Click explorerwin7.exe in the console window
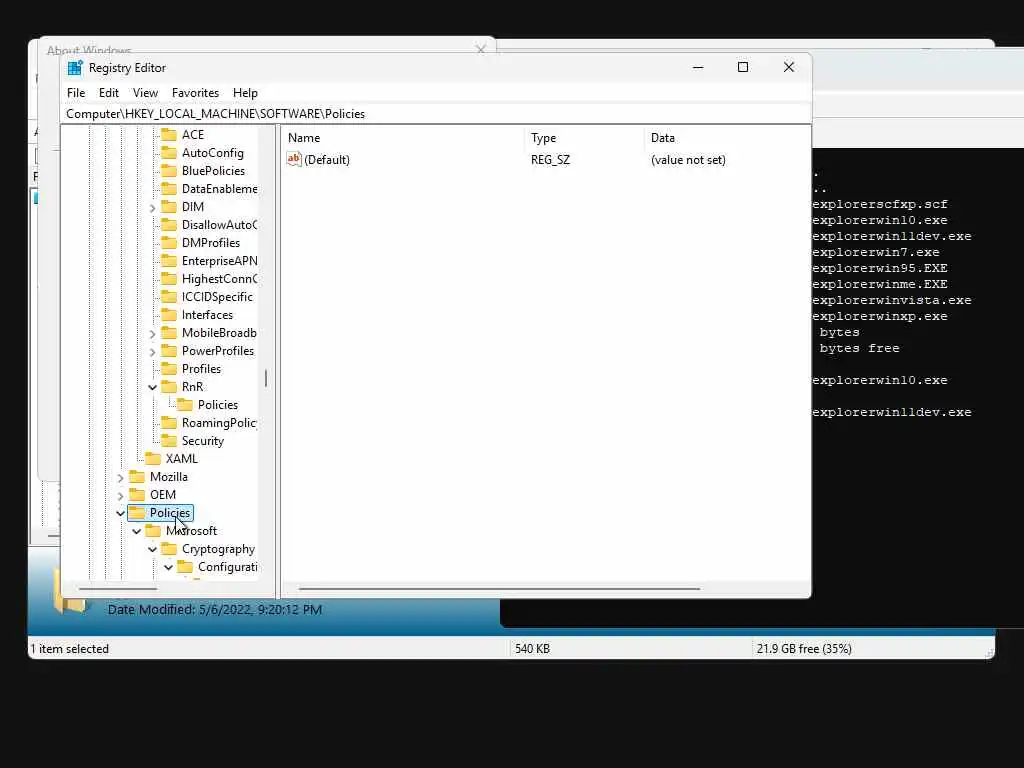1024x768 pixels. 876,252
